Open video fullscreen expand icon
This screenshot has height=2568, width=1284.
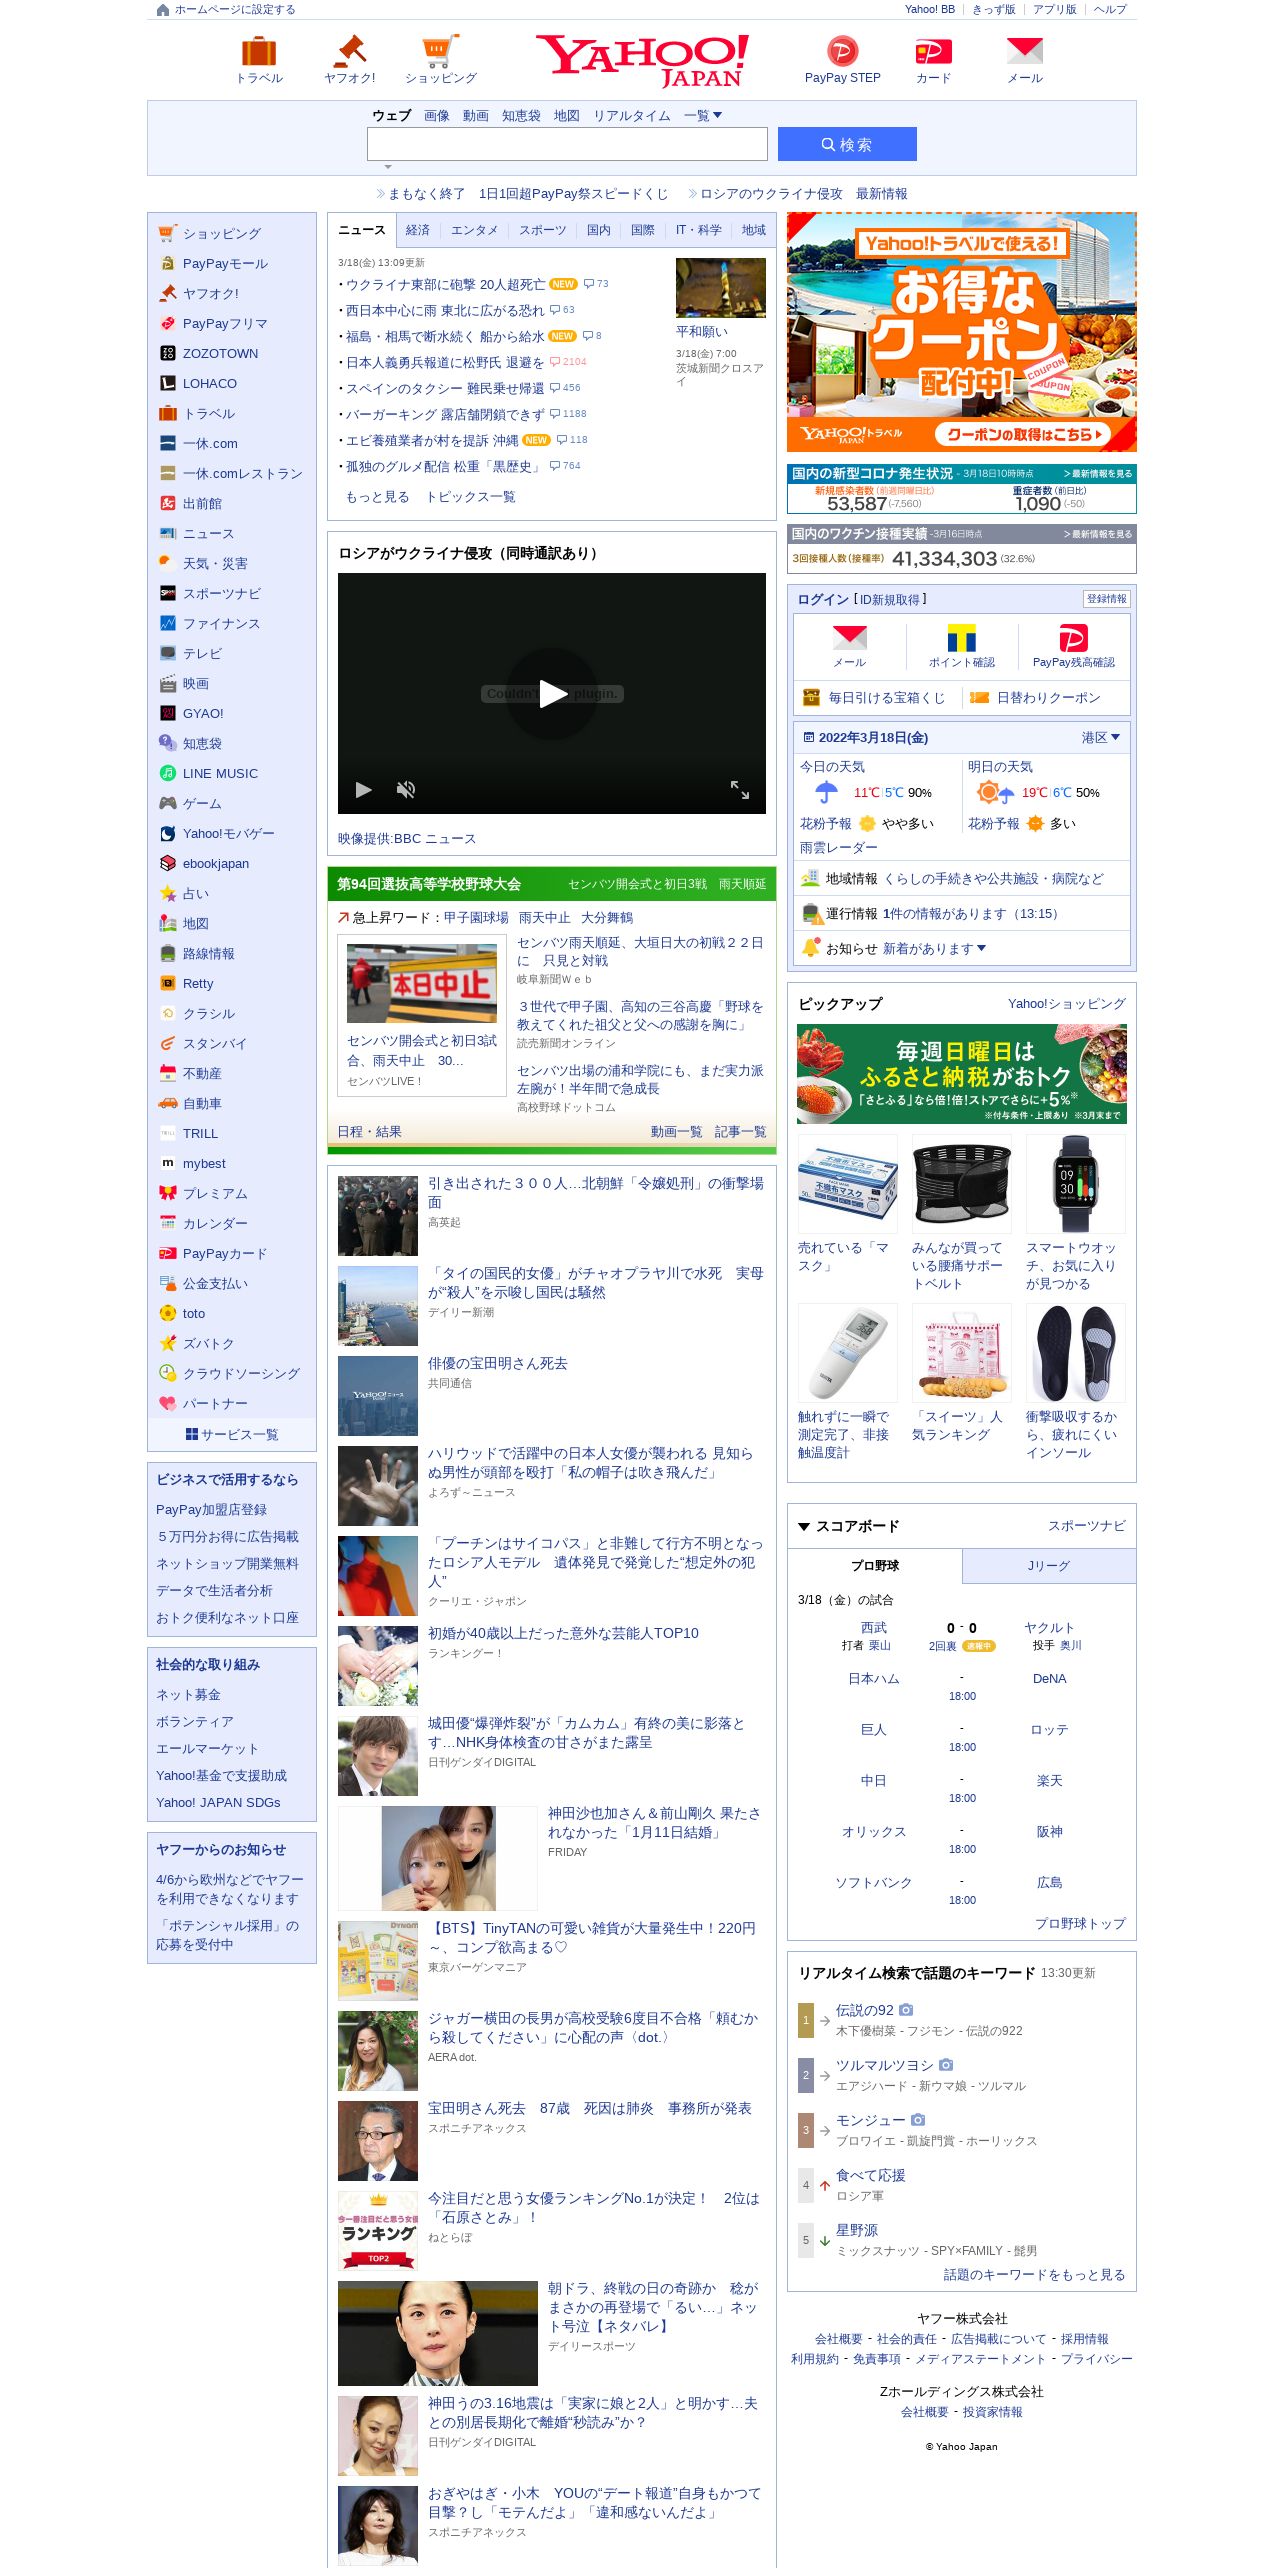(x=739, y=789)
